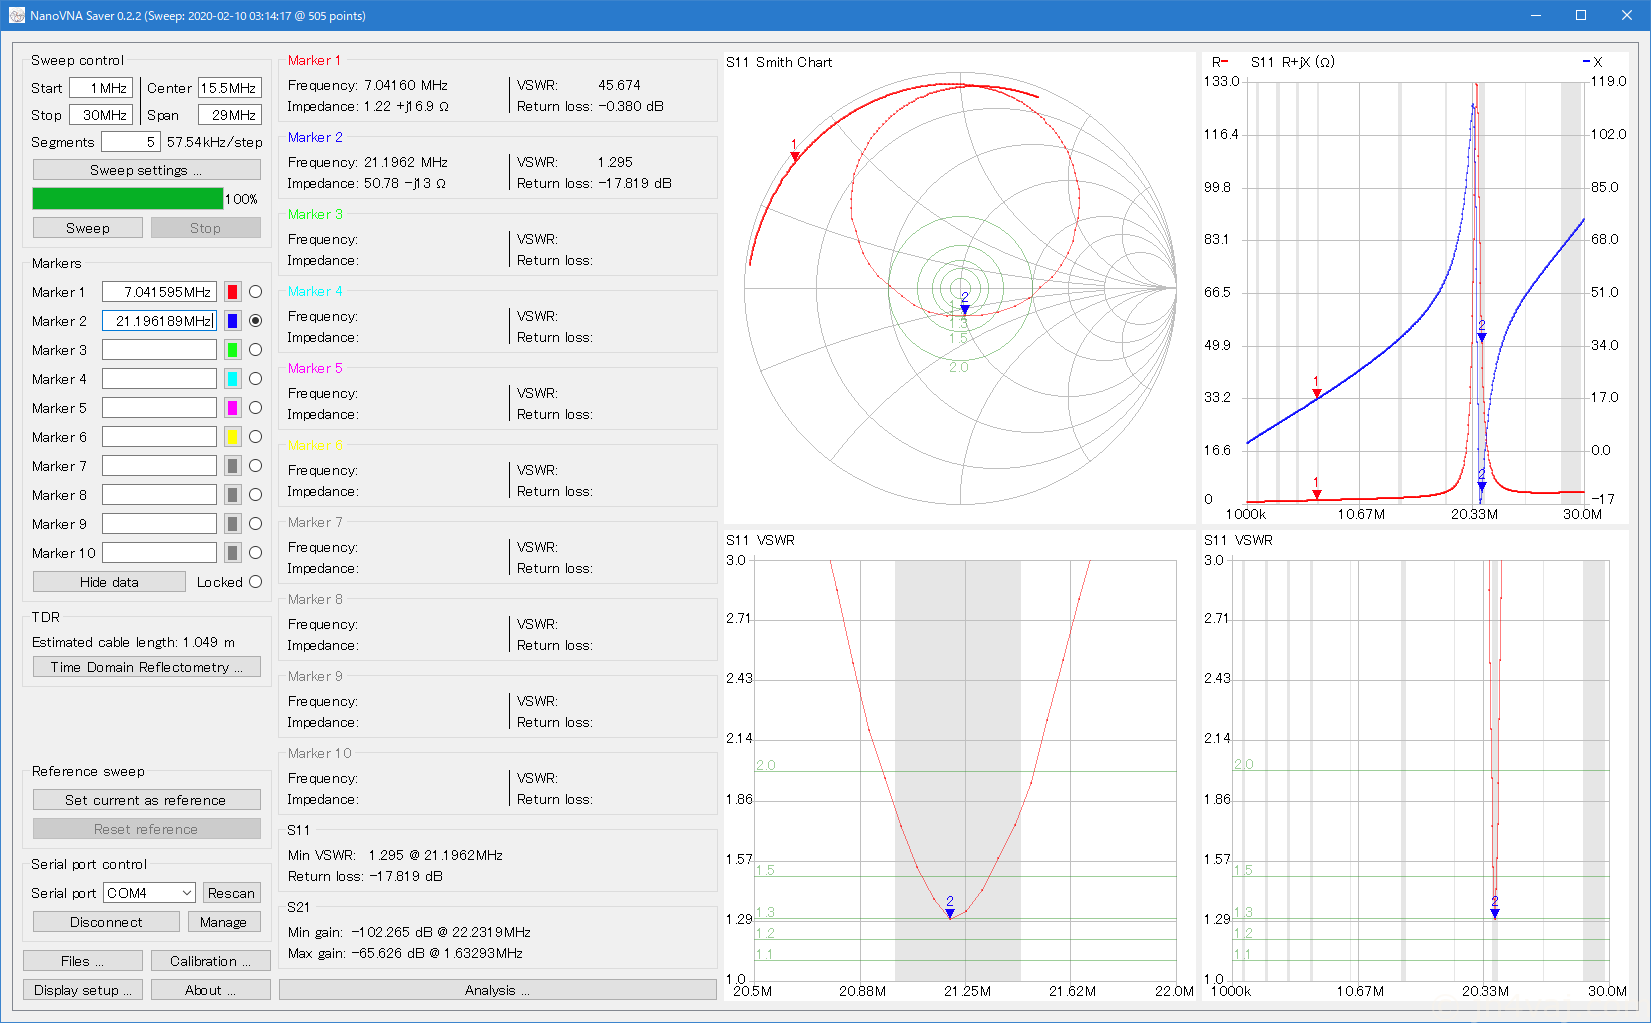Screen dimensions: 1651x1023
Task: Open Time Domain Reflectometry window
Action: coord(146,667)
